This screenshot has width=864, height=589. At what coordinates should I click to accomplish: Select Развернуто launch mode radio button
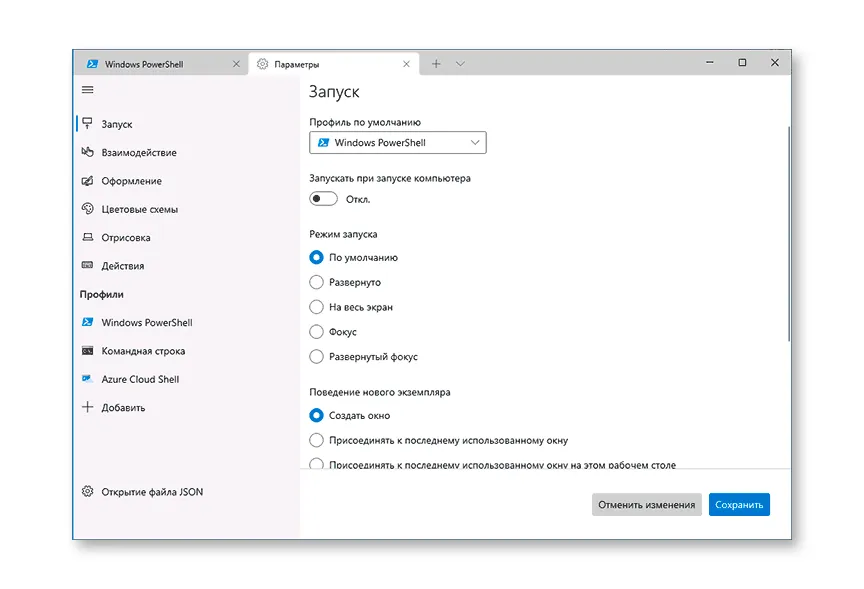pos(317,283)
